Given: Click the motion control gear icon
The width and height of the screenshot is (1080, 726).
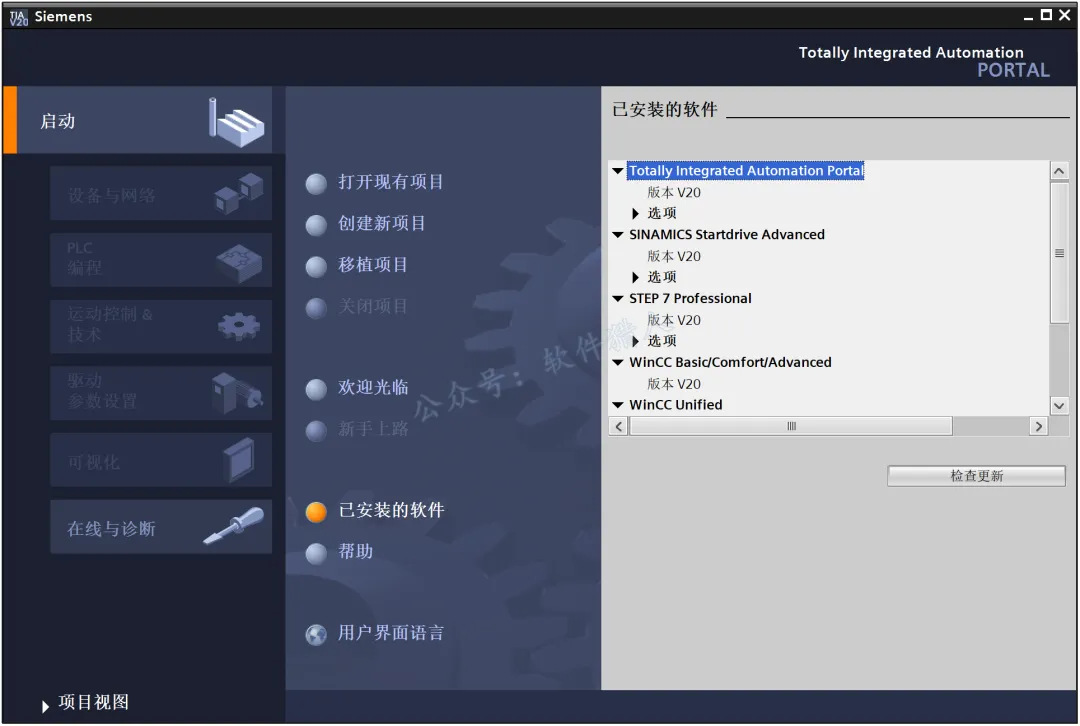Looking at the screenshot, I should tap(238, 326).
